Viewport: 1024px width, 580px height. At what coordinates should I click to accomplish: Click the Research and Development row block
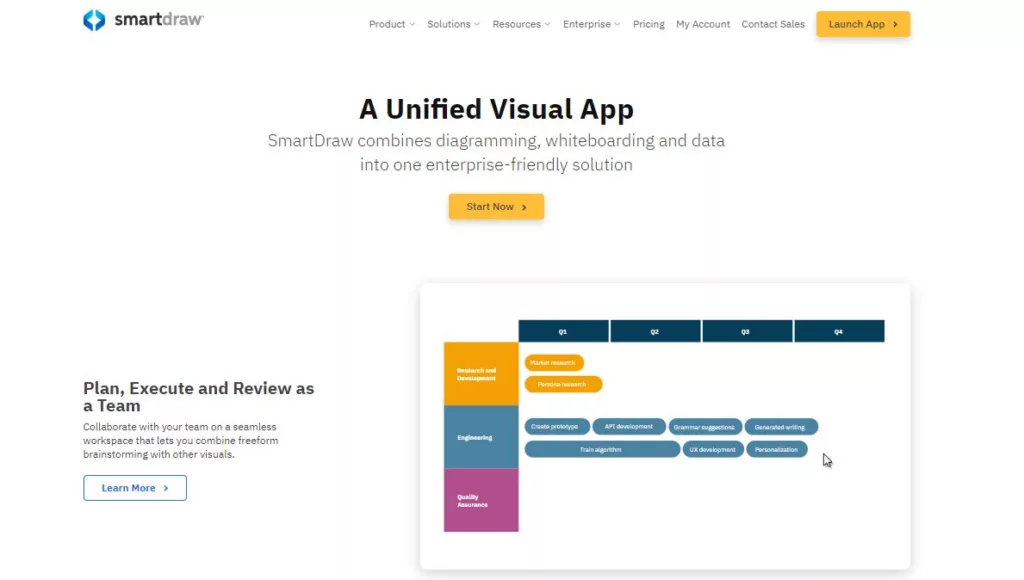tap(481, 374)
